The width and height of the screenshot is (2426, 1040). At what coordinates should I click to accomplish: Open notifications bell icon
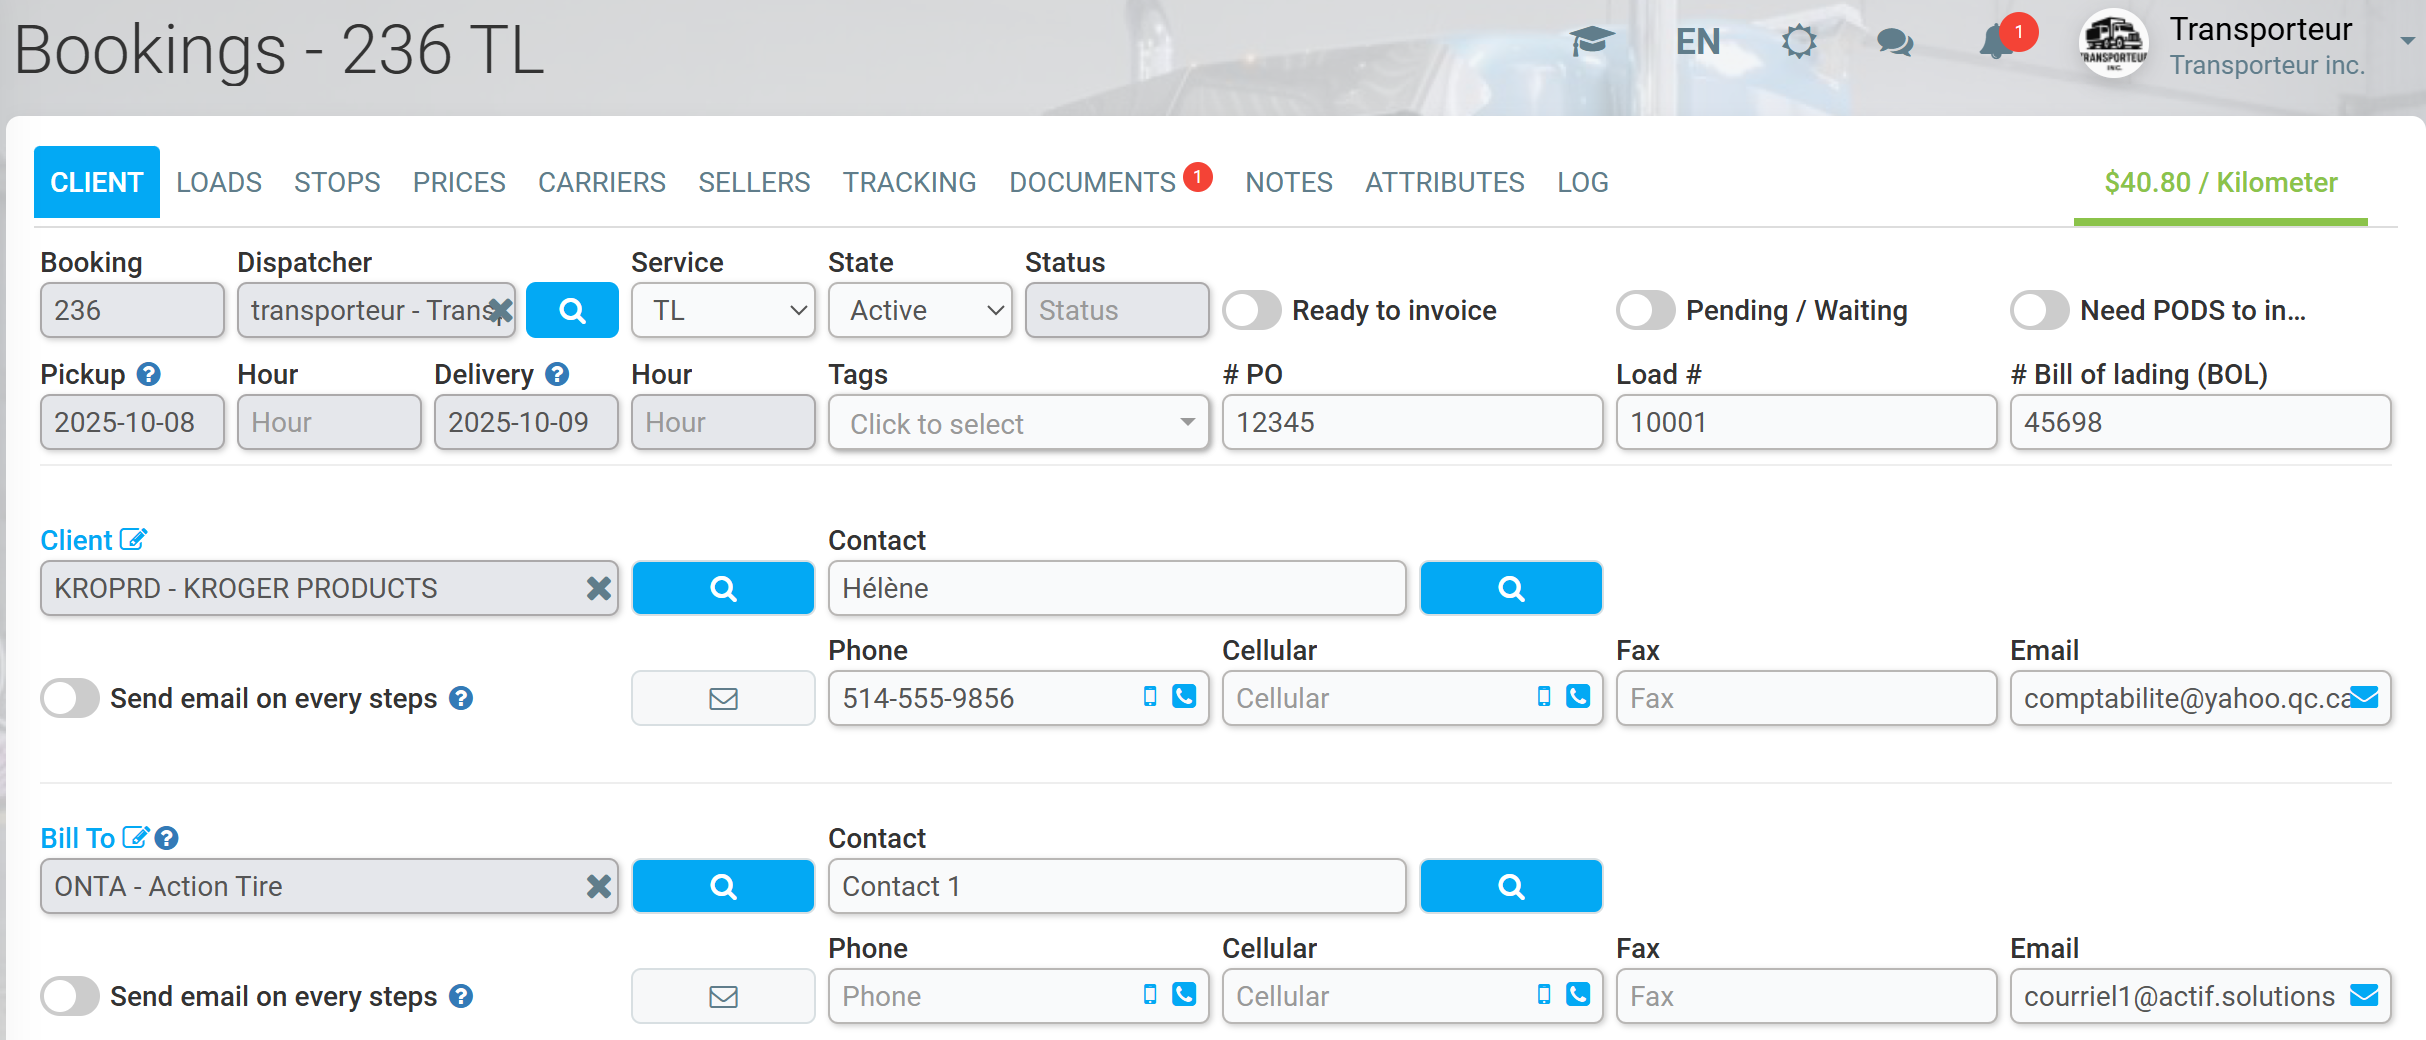pos(1997,42)
